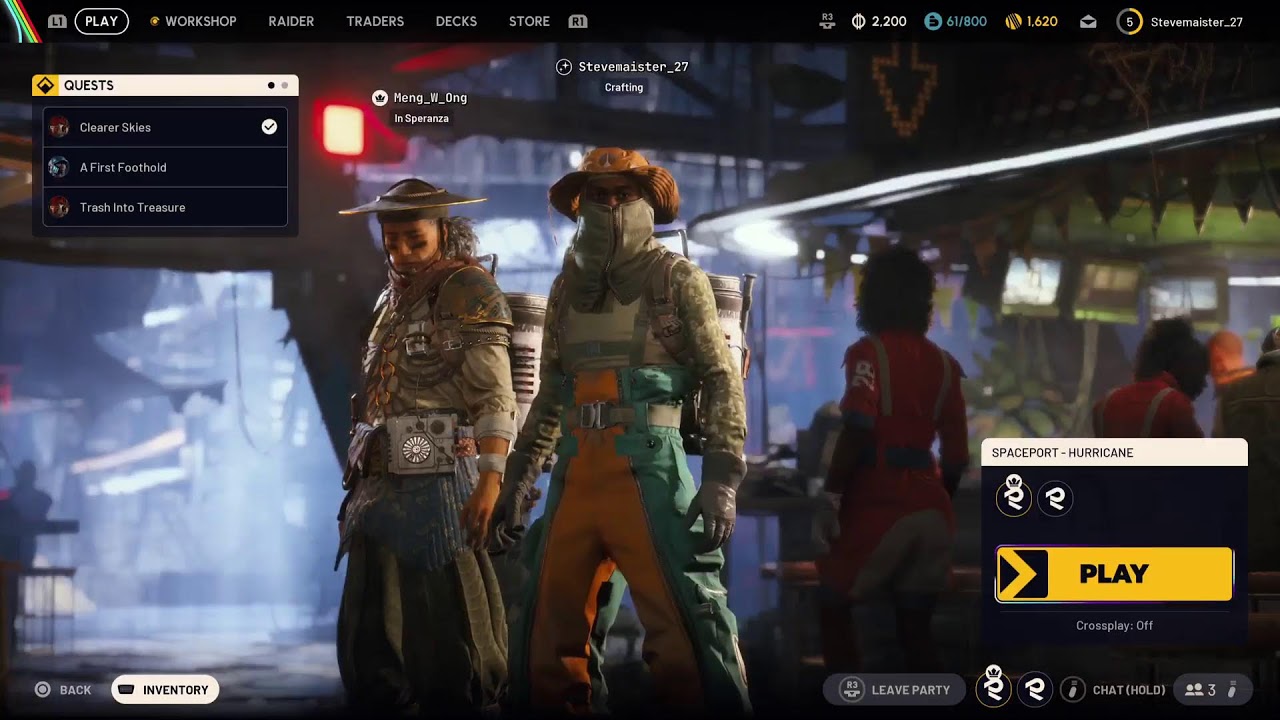
Task: Click the 1,620 gold currency value
Action: click(1042, 21)
